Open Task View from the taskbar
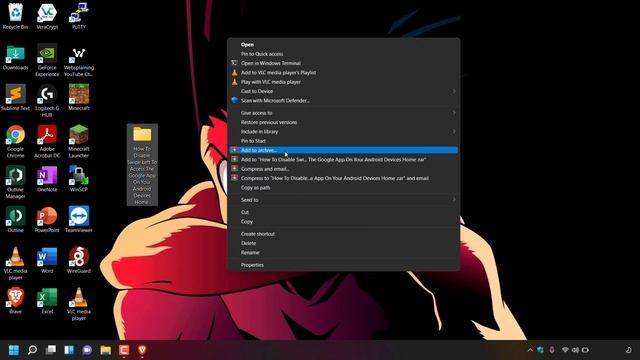The image size is (640, 360). (x=51, y=350)
